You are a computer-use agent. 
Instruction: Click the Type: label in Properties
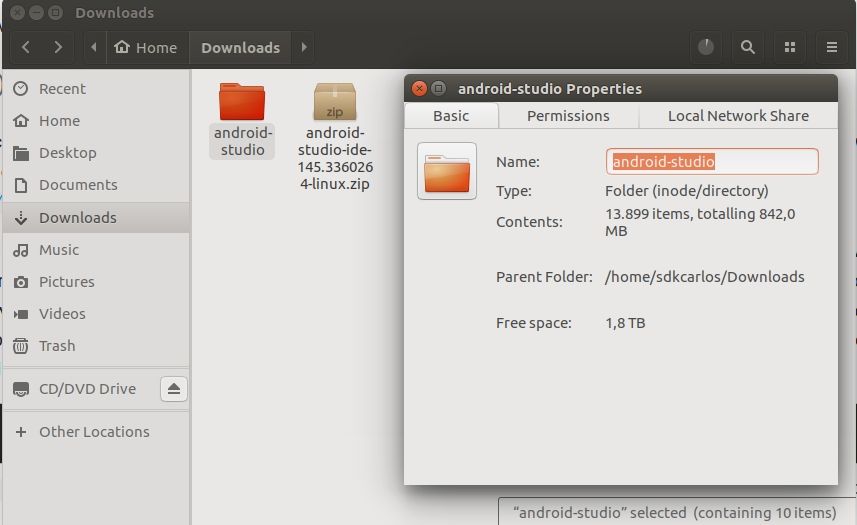513,191
